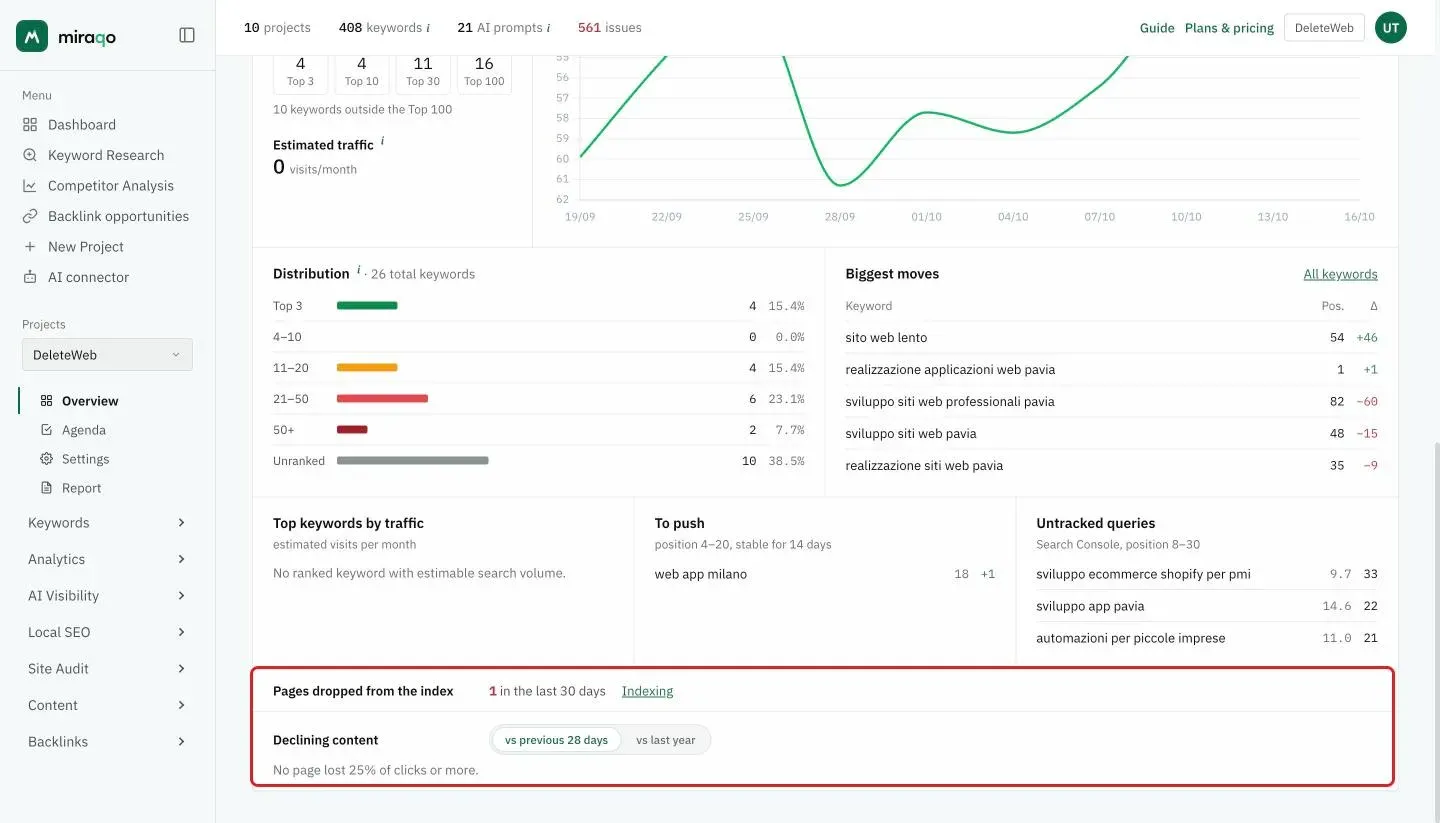Screen dimensions: 1440x823
Task: Collapse the sidebar with the panel icon
Action: click(187, 35)
